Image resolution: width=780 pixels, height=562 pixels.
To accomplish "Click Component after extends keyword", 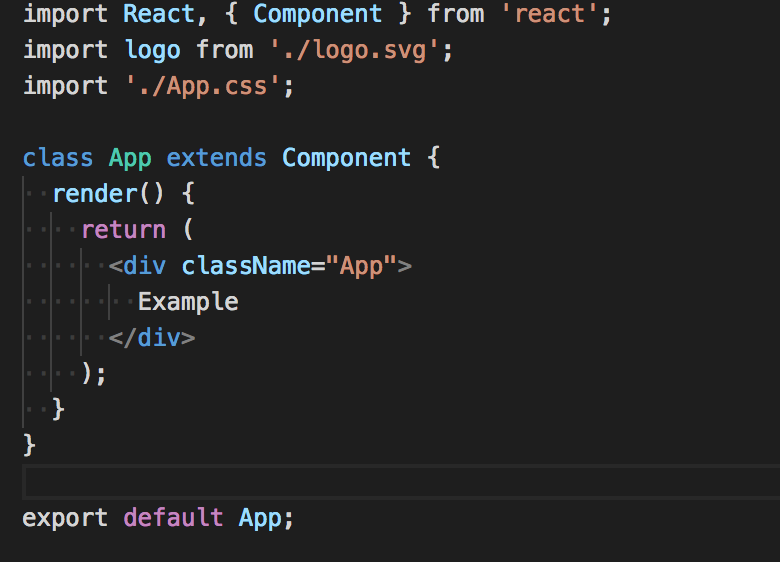I will tap(346, 158).
